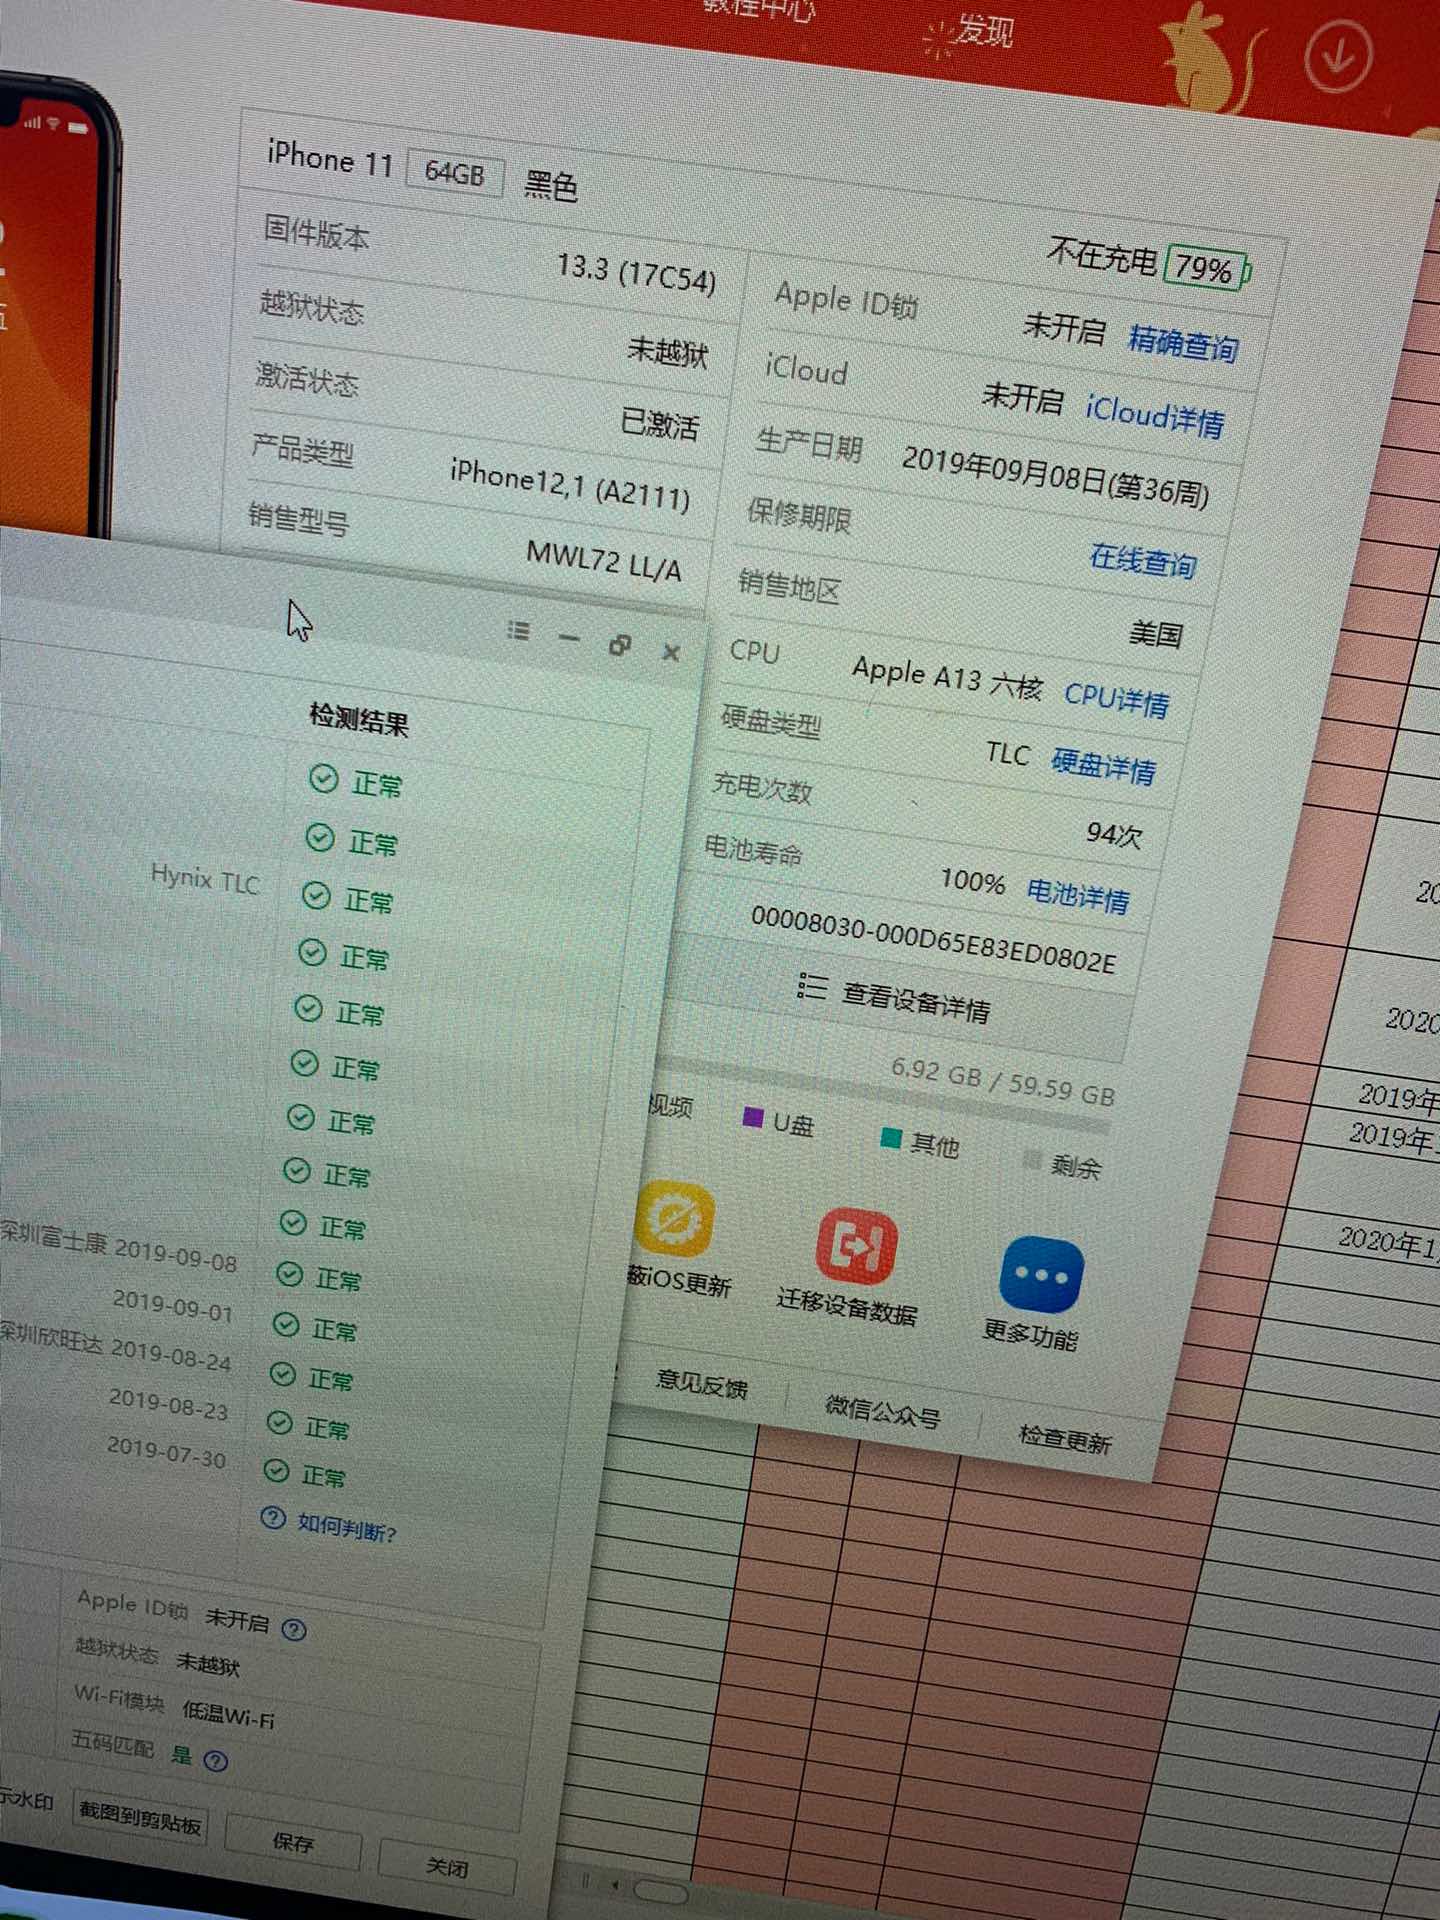
Task: Select the 深圳富士康 2019-09-08 entry
Action: pyautogui.click(x=119, y=1245)
